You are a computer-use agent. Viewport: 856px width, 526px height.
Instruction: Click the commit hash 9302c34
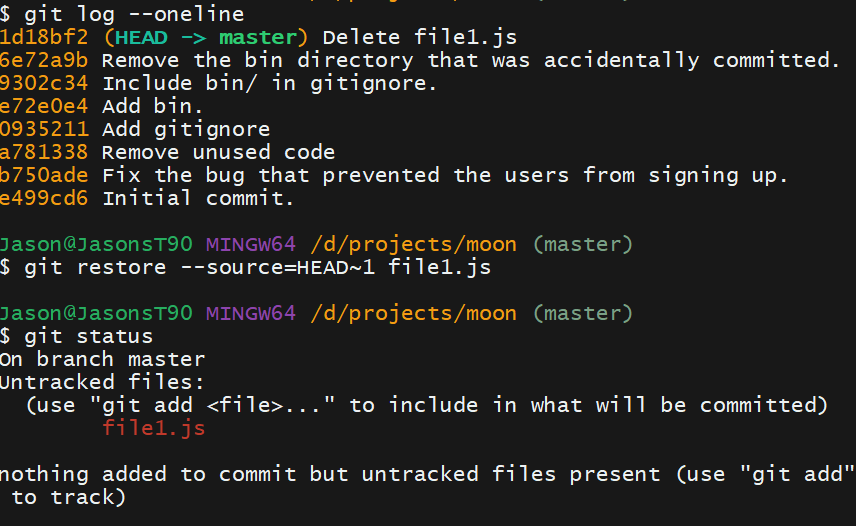pyautogui.click(x=44, y=84)
